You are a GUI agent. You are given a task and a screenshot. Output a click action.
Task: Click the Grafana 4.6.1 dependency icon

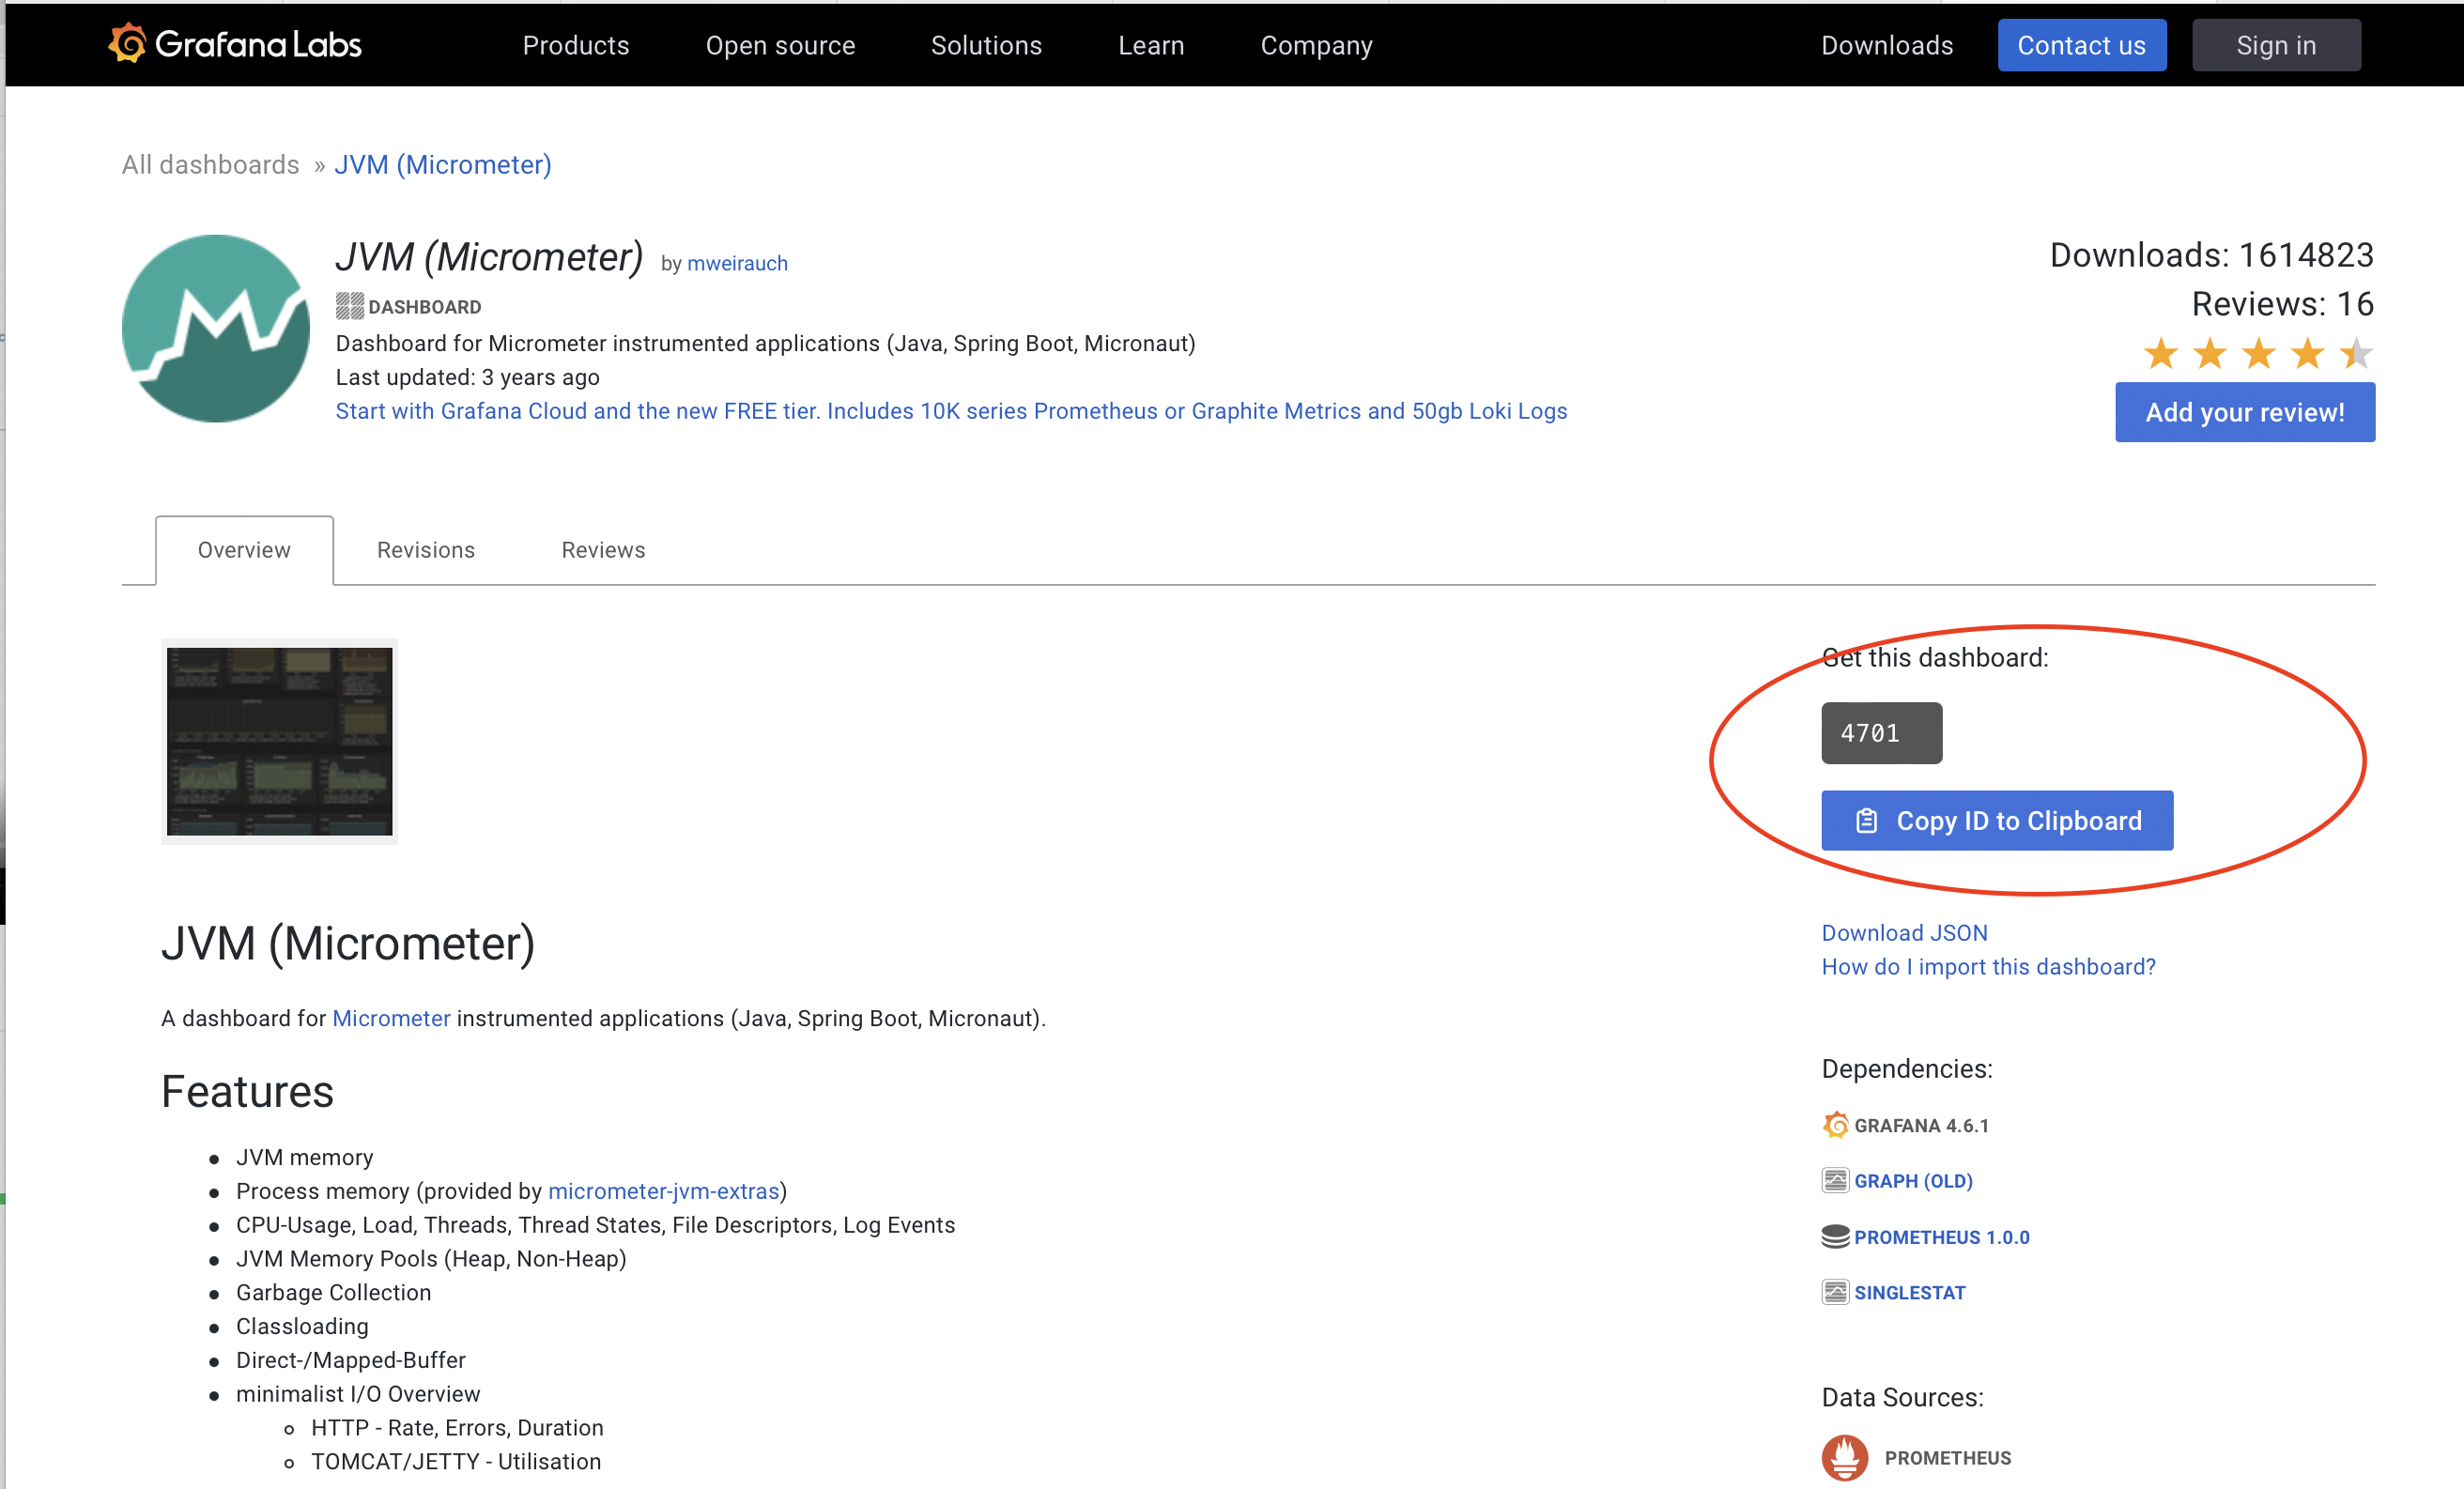click(1835, 1125)
